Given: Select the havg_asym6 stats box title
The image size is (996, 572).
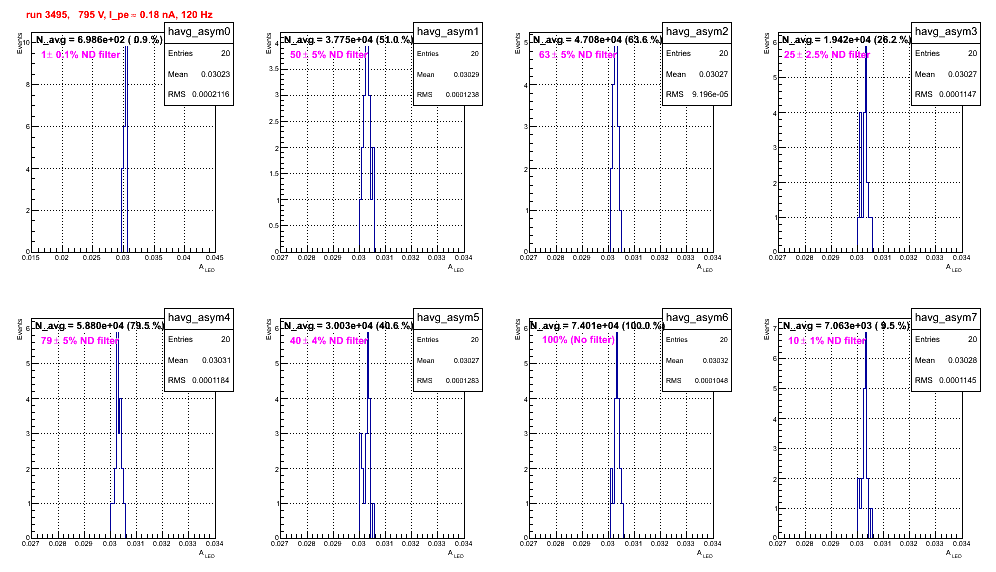Looking at the screenshot, I should [x=697, y=318].
